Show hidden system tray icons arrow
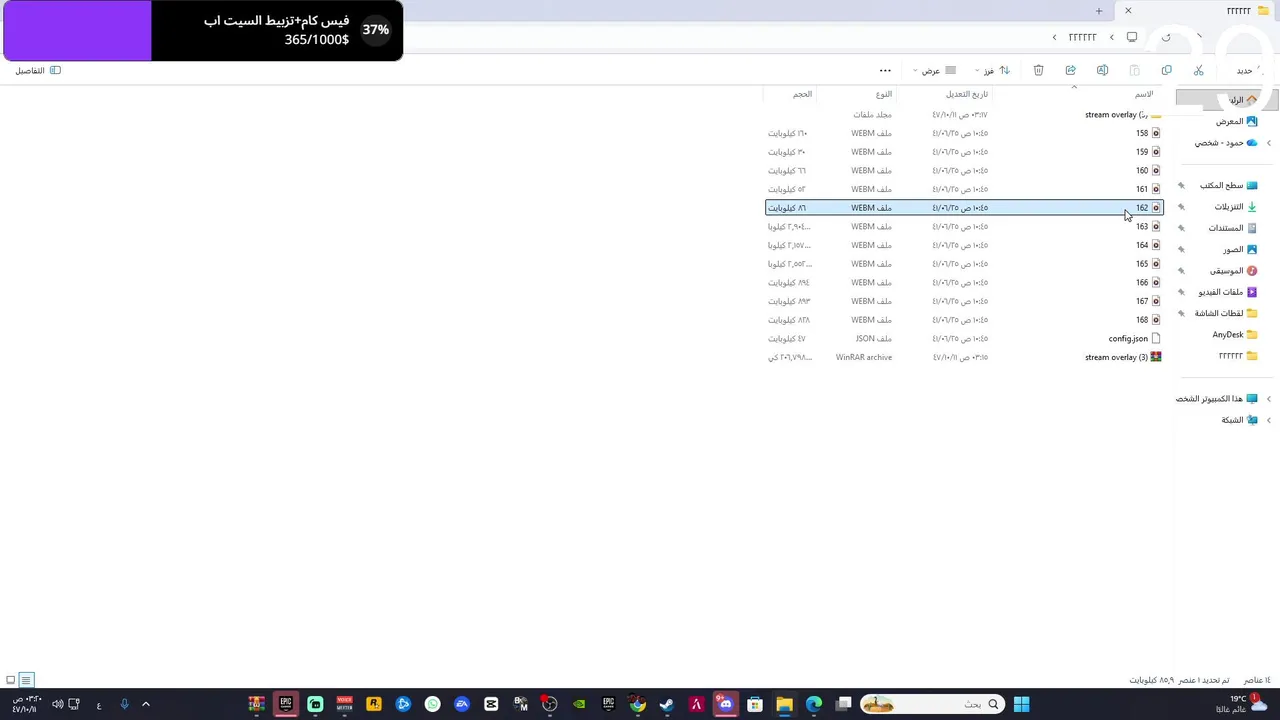This screenshot has width=1280, height=720. click(x=145, y=704)
